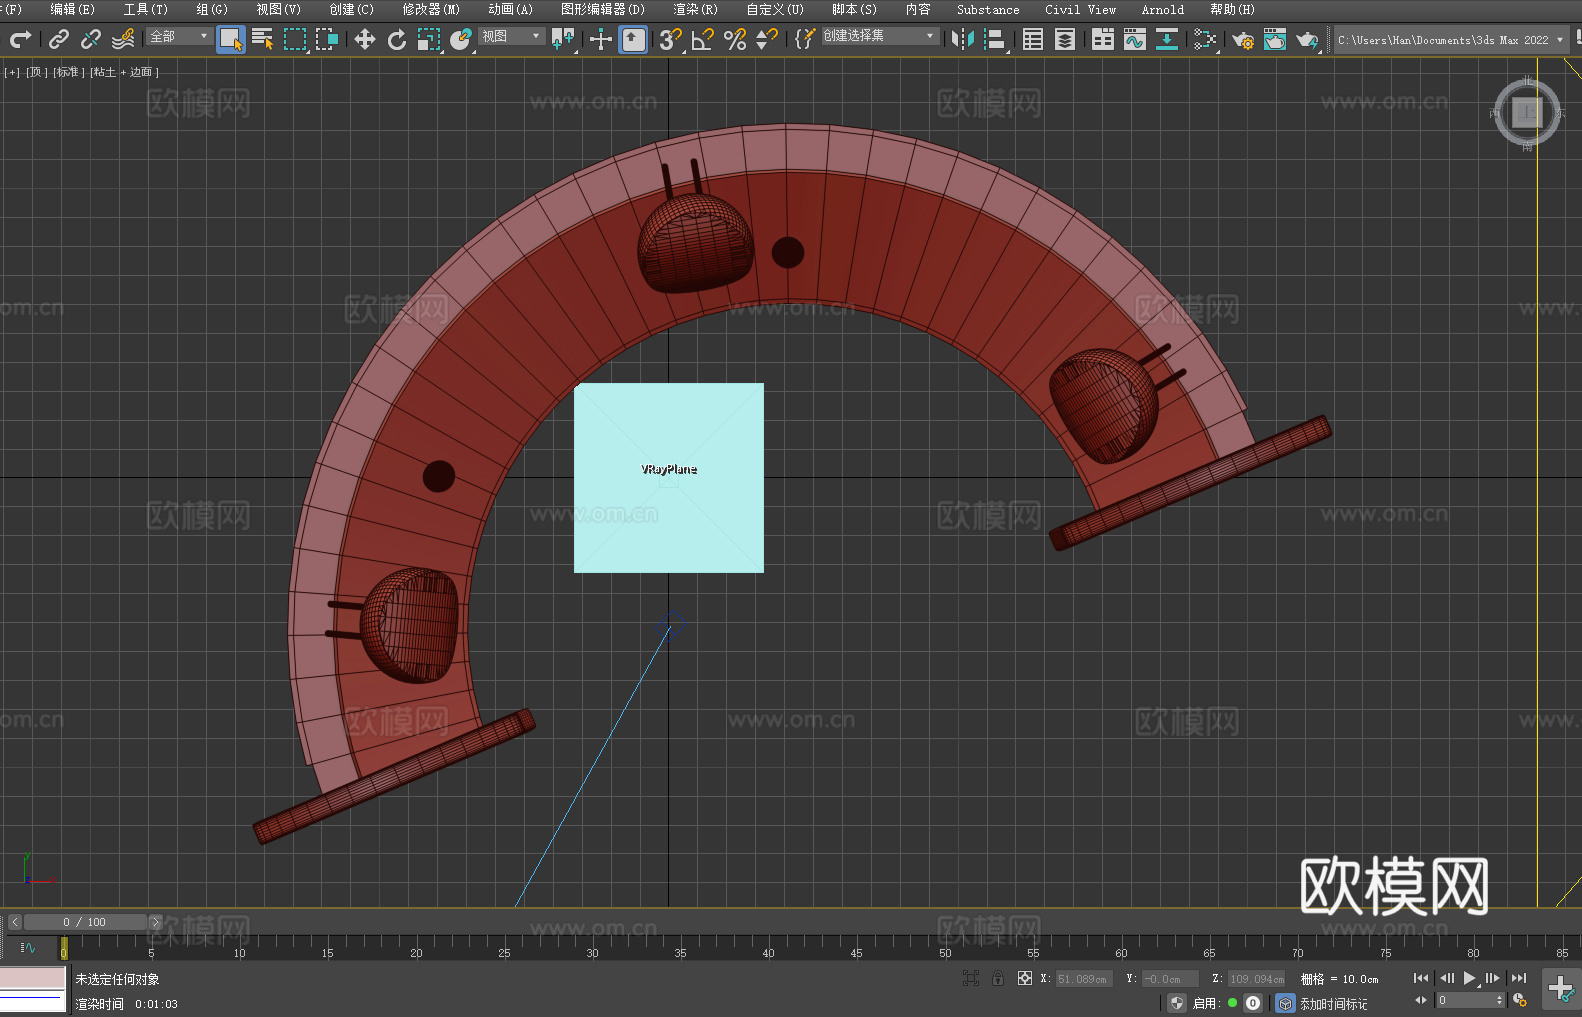Open 编辑(E) menu
This screenshot has width=1582, height=1017.
coord(73,9)
